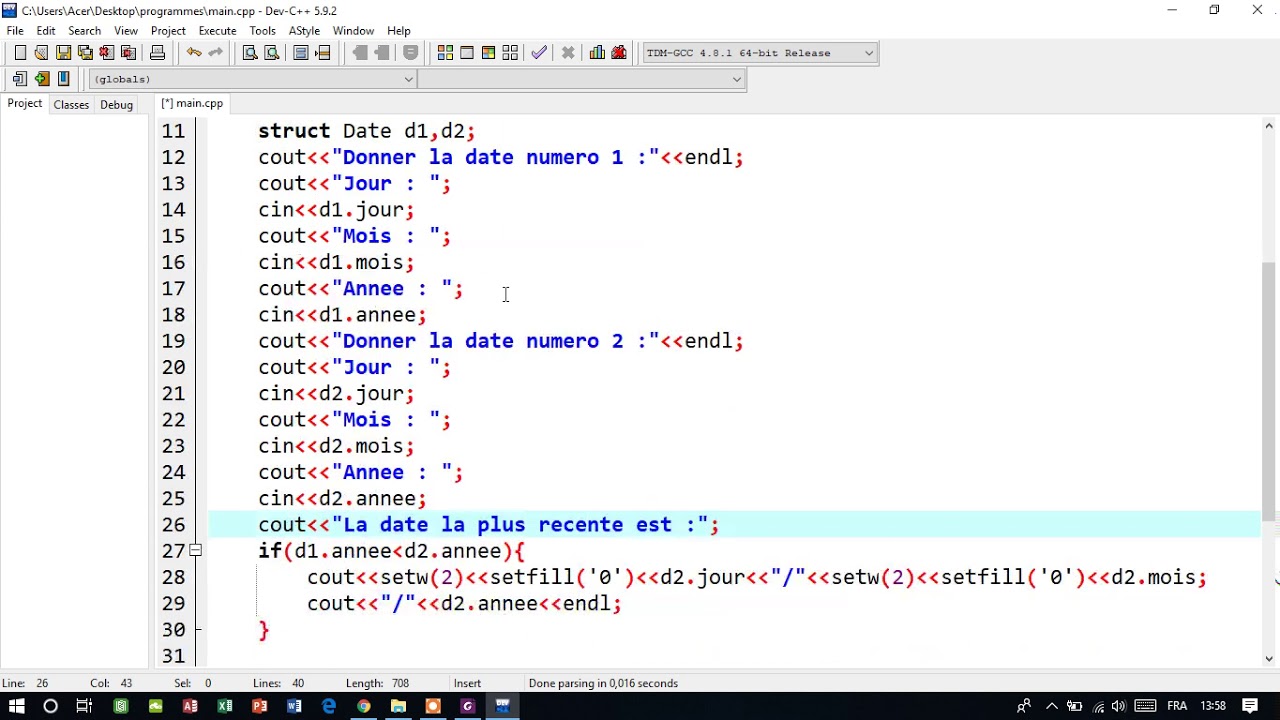Click the gray Stop Execution X icon
The image size is (1280, 720).
pyautogui.click(x=568, y=53)
